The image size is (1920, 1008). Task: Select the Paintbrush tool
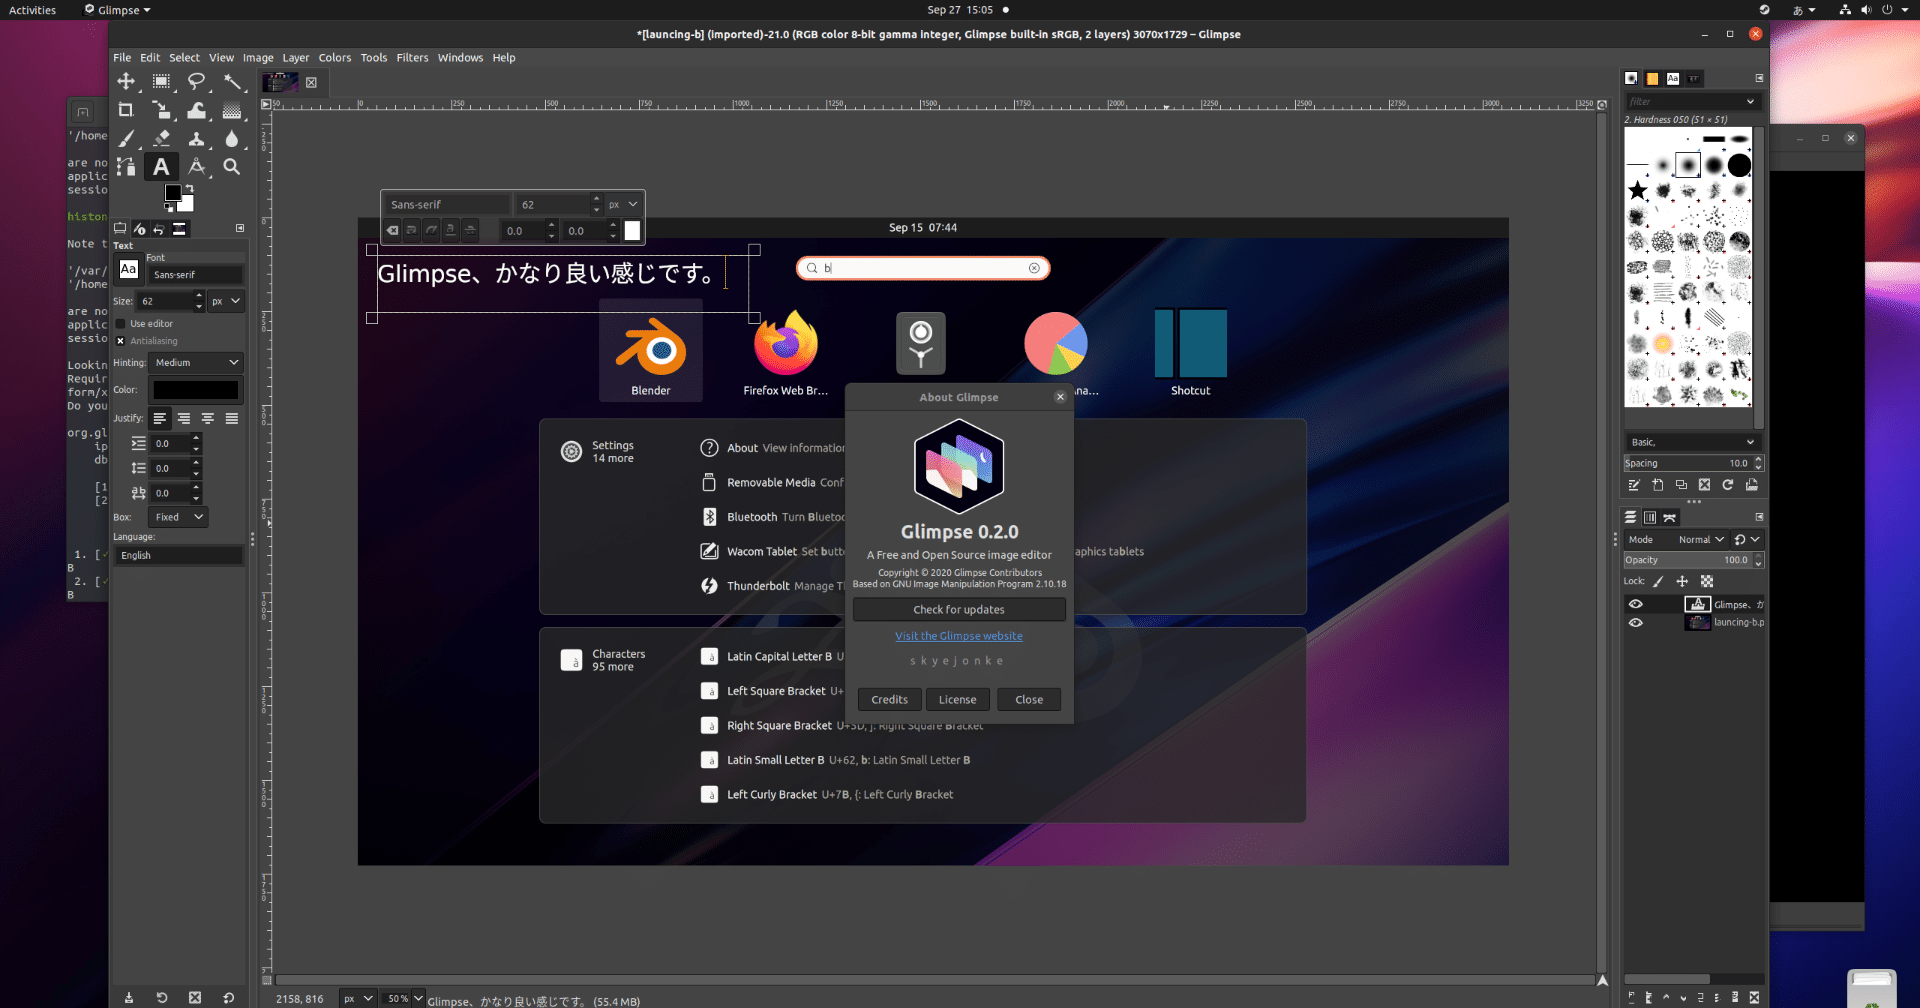(126, 139)
